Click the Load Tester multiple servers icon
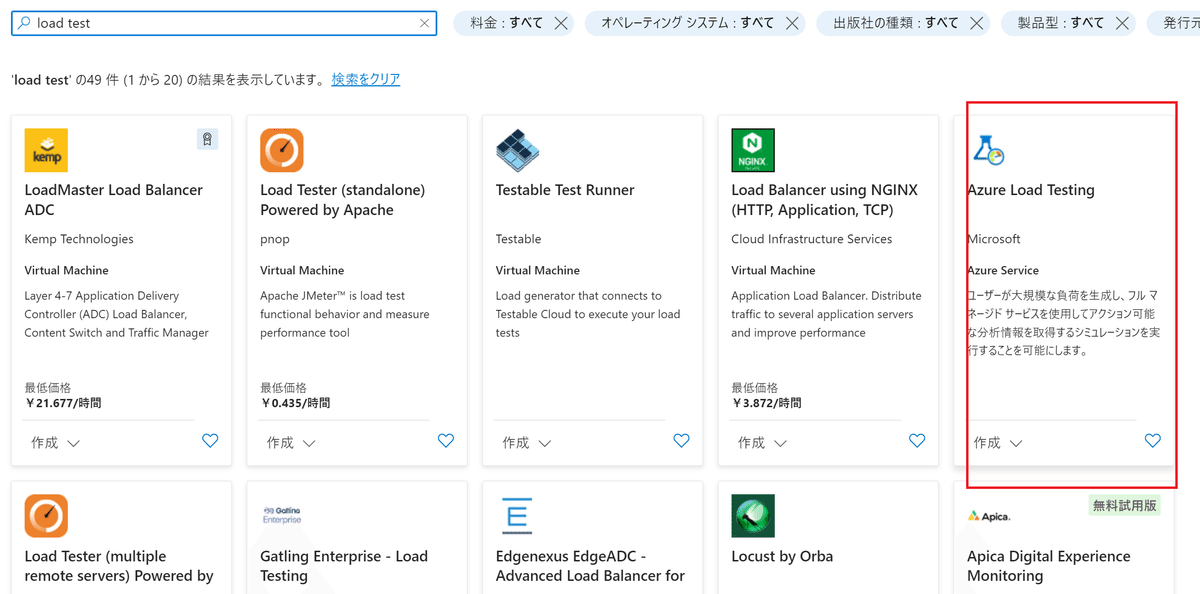This screenshot has width=1200, height=594. click(x=46, y=516)
